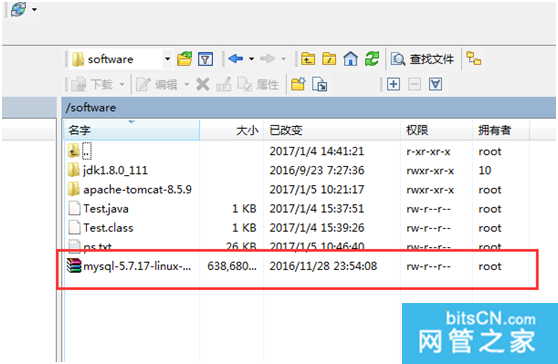This screenshot has height=364, width=558.
Task: Click the 查找文件 find files button
Action: pyautogui.click(x=422, y=59)
